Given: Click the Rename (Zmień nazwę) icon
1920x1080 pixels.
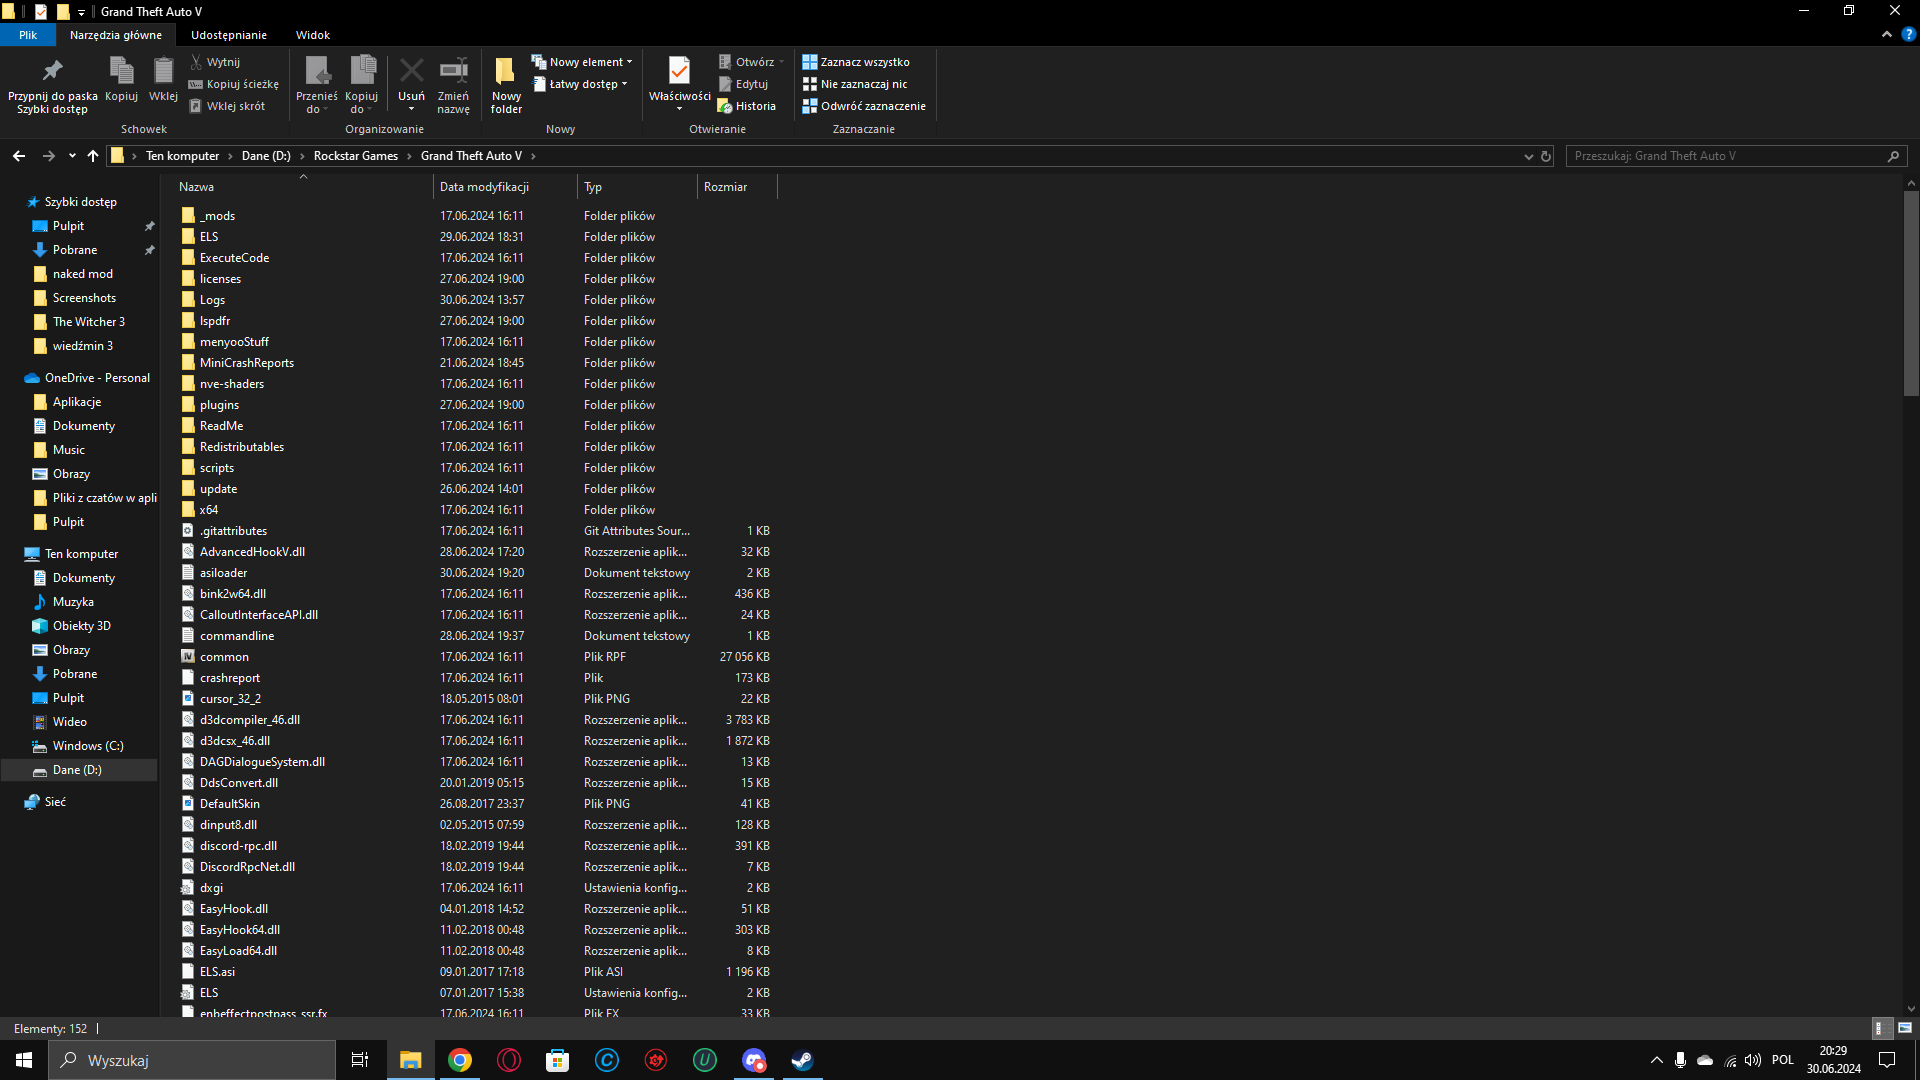Looking at the screenshot, I should (453, 72).
